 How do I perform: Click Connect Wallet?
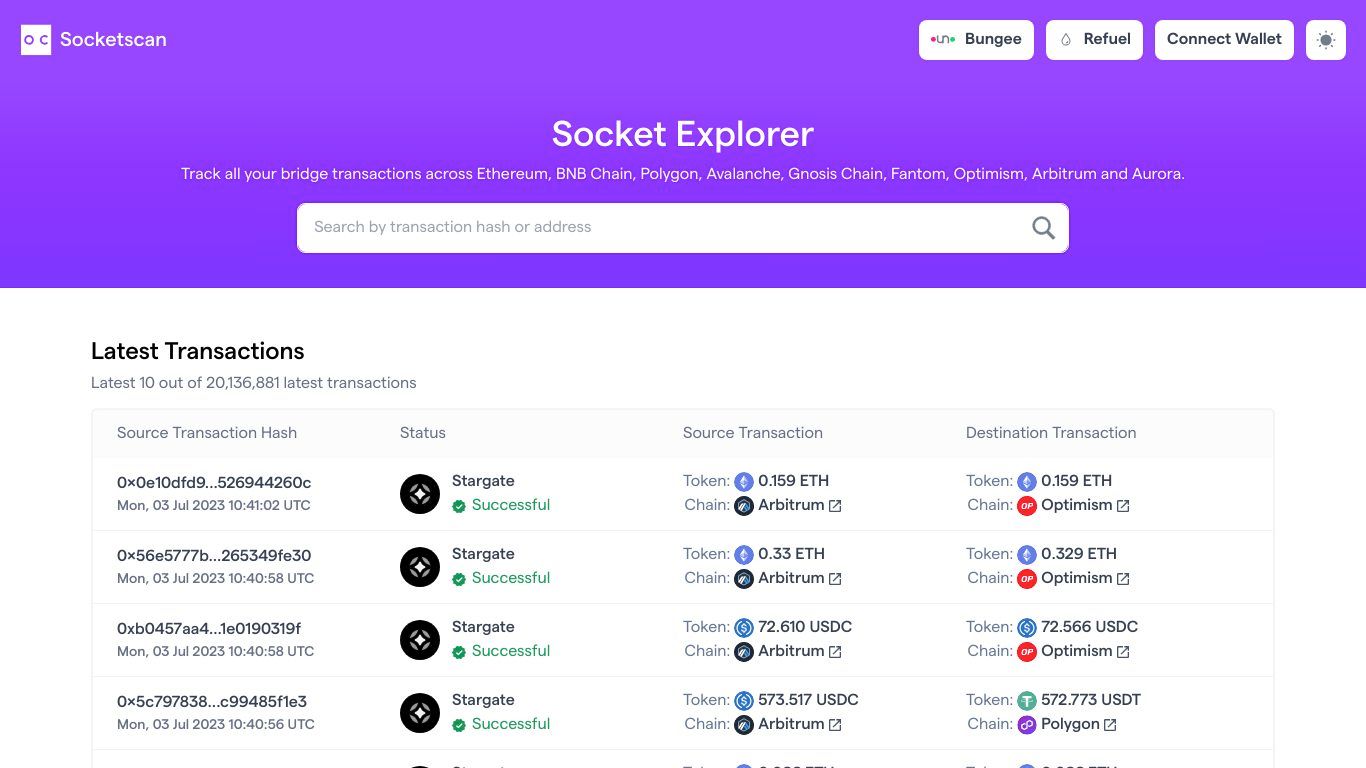1224,40
